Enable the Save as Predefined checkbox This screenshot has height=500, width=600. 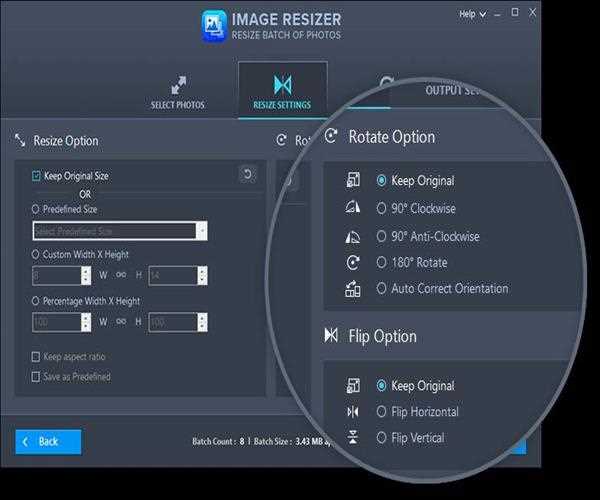pyautogui.click(x=37, y=377)
